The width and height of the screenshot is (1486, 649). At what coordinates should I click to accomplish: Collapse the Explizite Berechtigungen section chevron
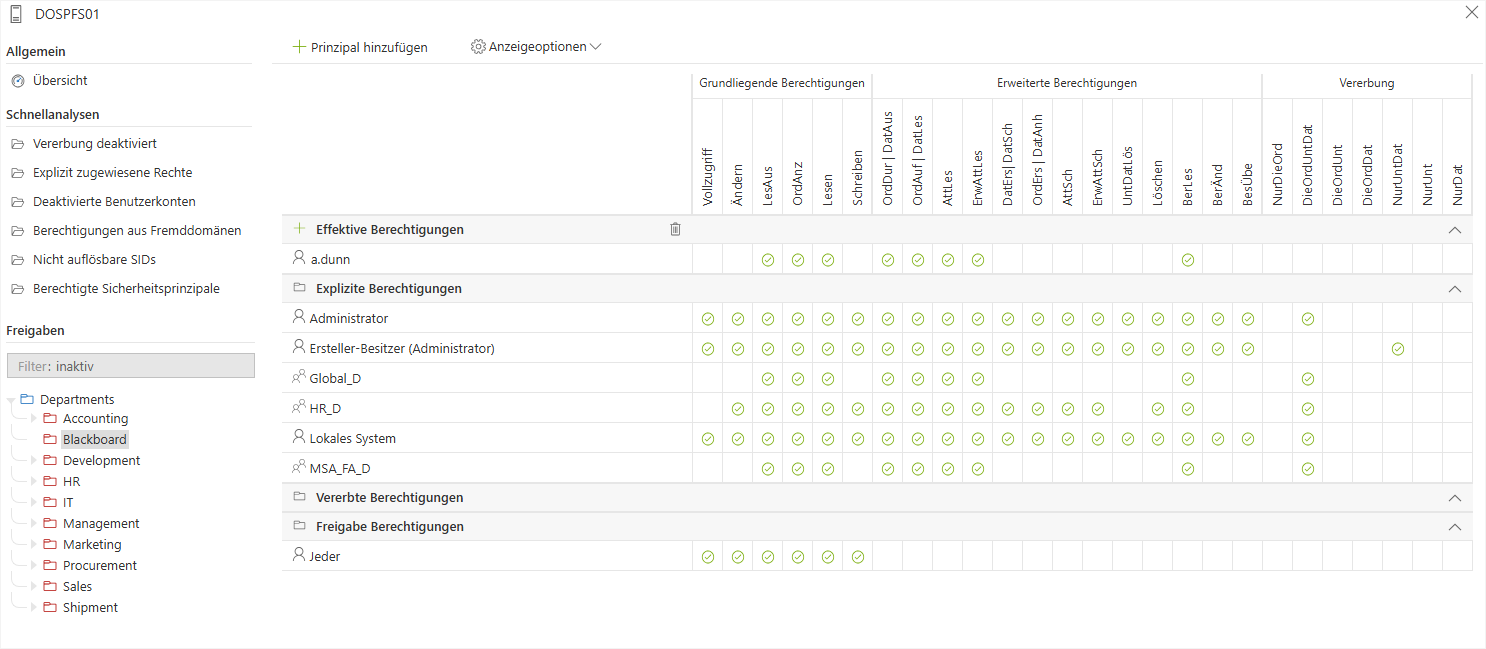[1455, 289]
